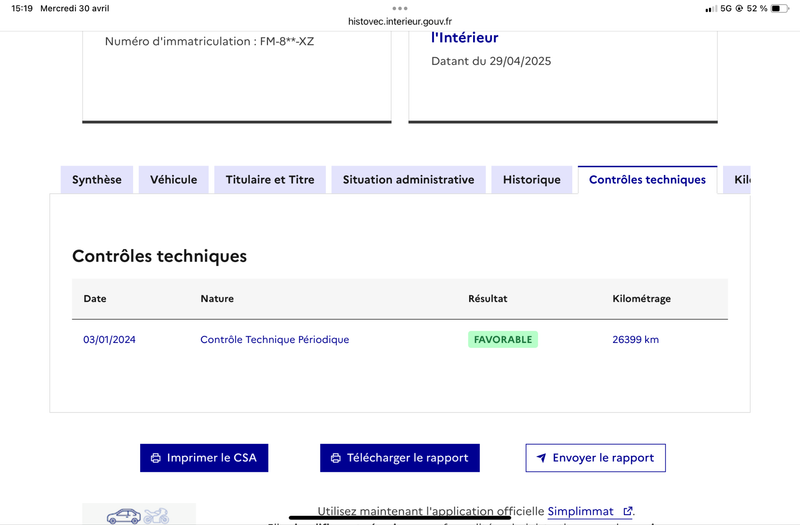Click the Kilométrage column header

641,299
